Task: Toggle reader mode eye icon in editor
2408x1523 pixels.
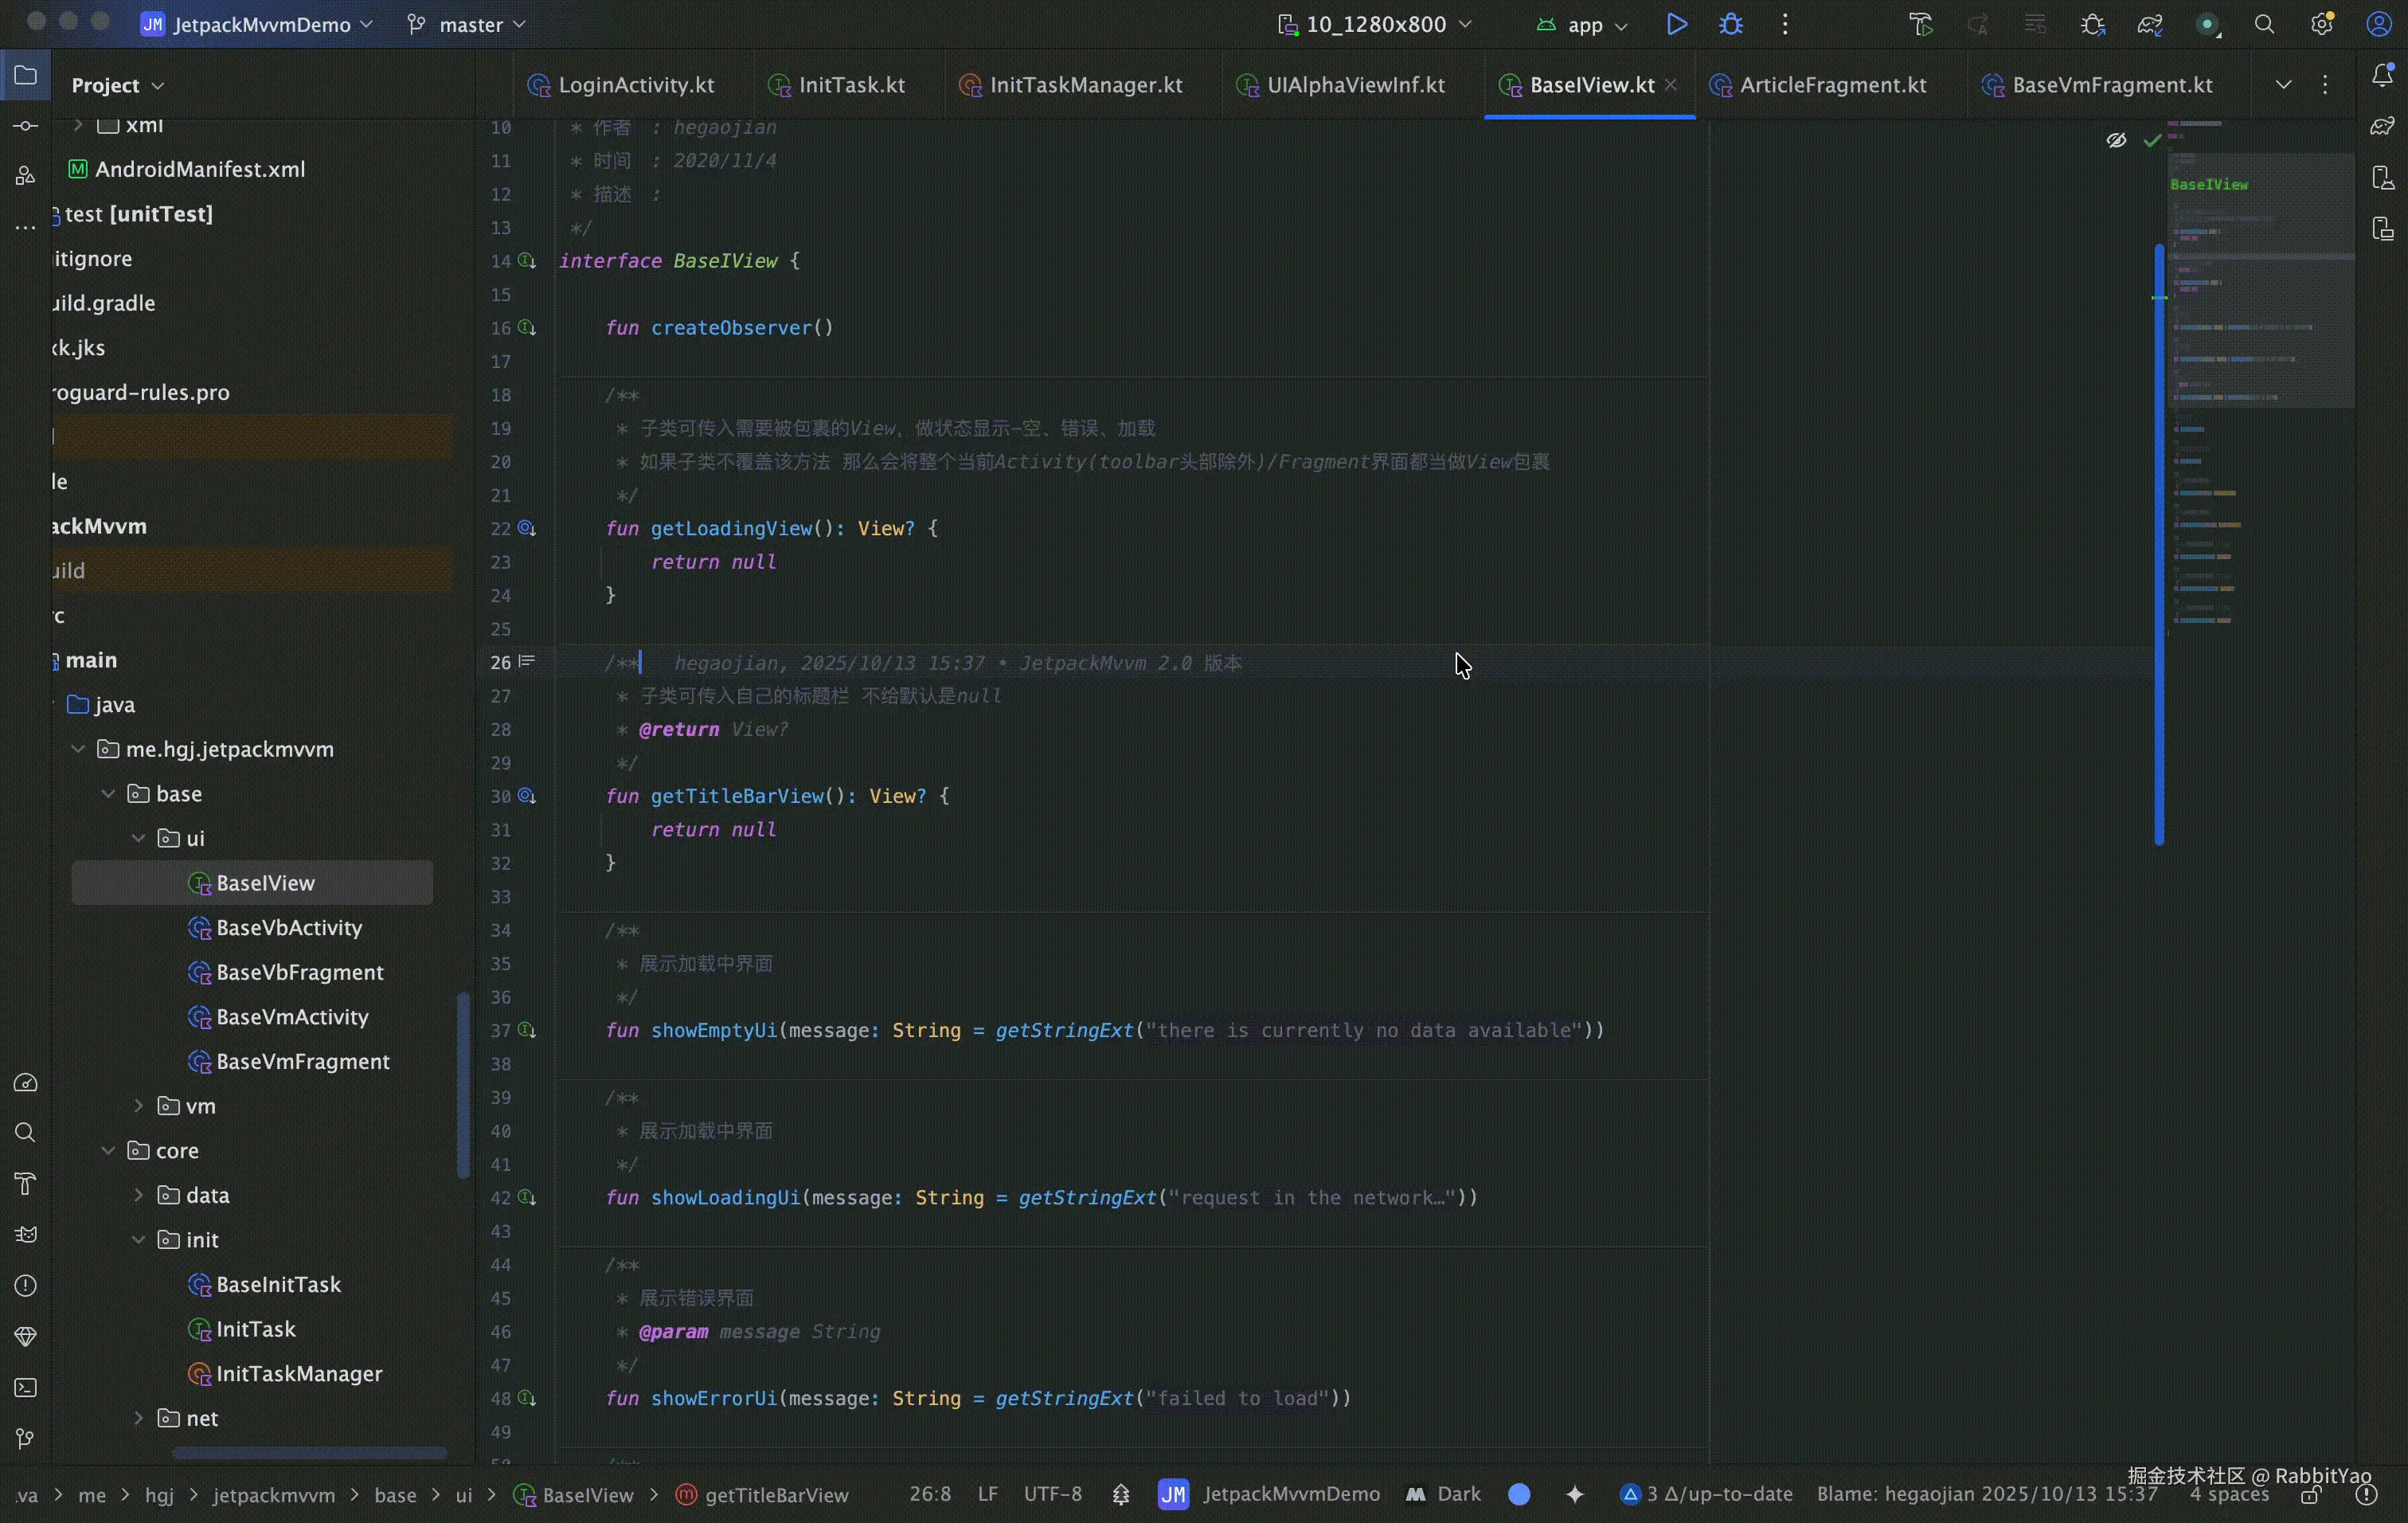Action: pos(2116,141)
